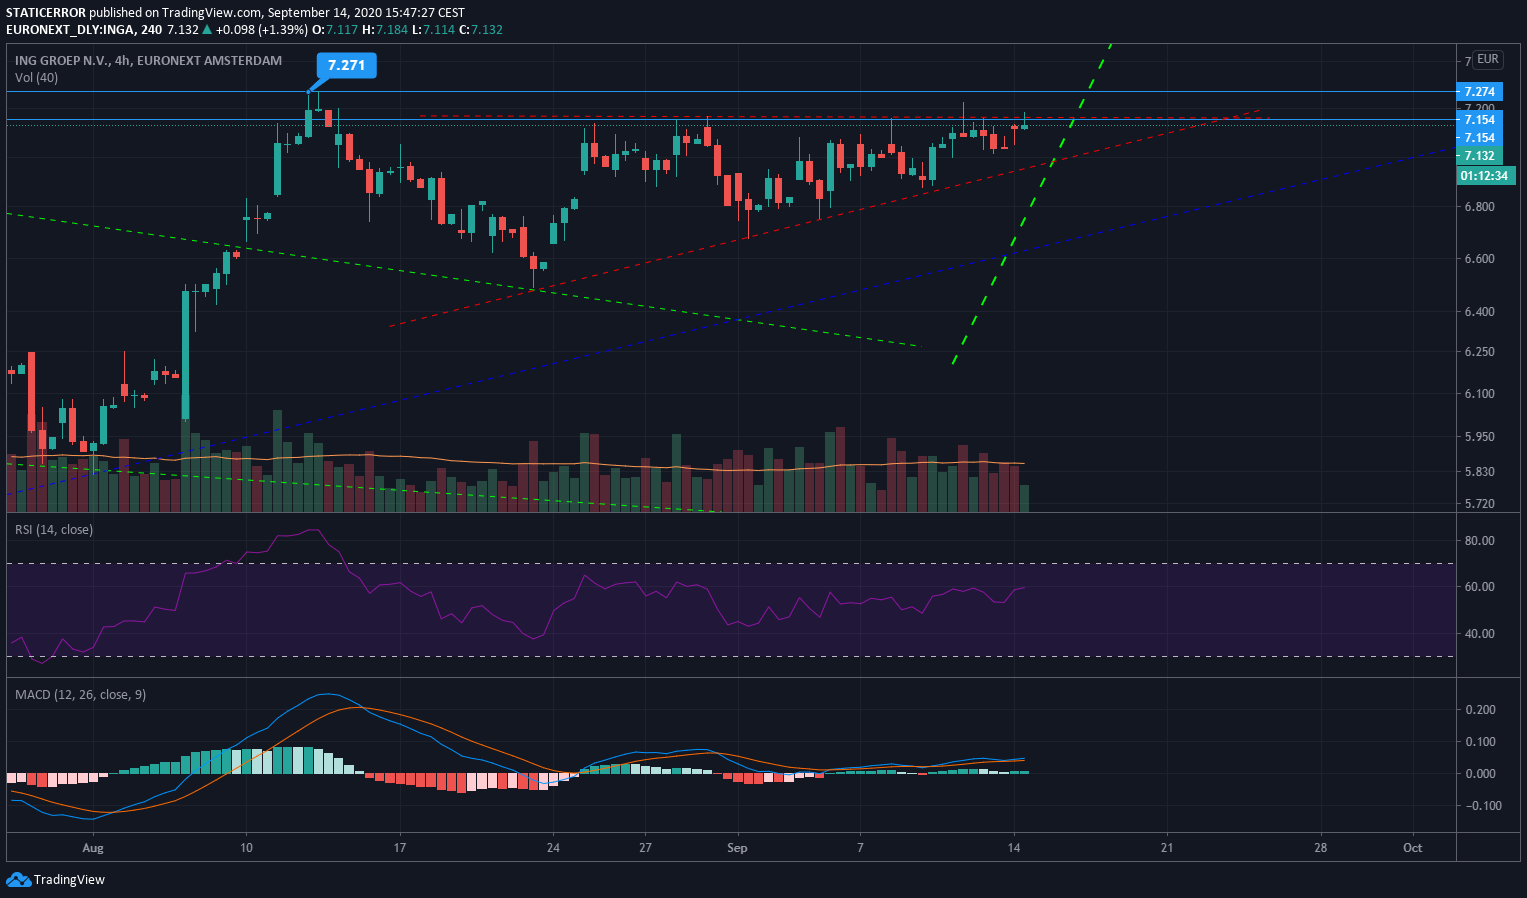This screenshot has height=898, width=1527.
Task: Click the 0.200 MACD axis value
Action: (x=1479, y=710)
